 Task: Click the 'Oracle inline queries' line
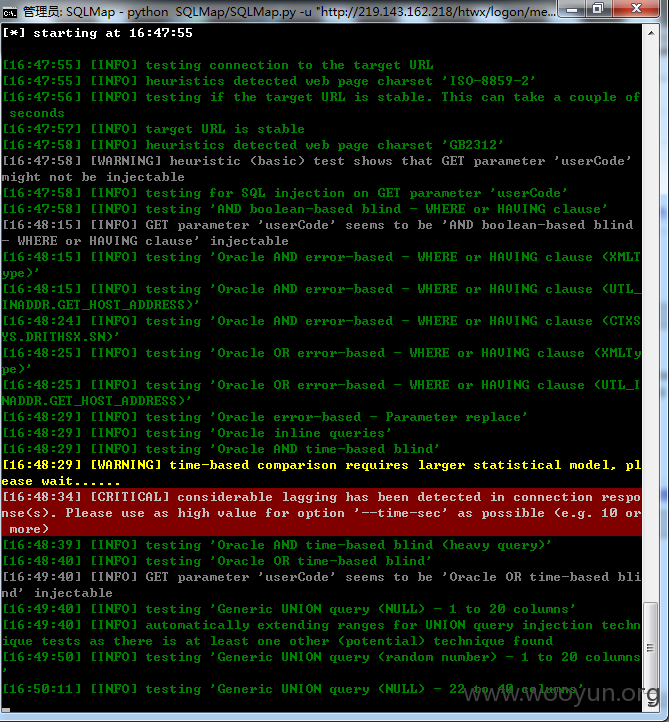pyautogui.click(x=197, y=433)
